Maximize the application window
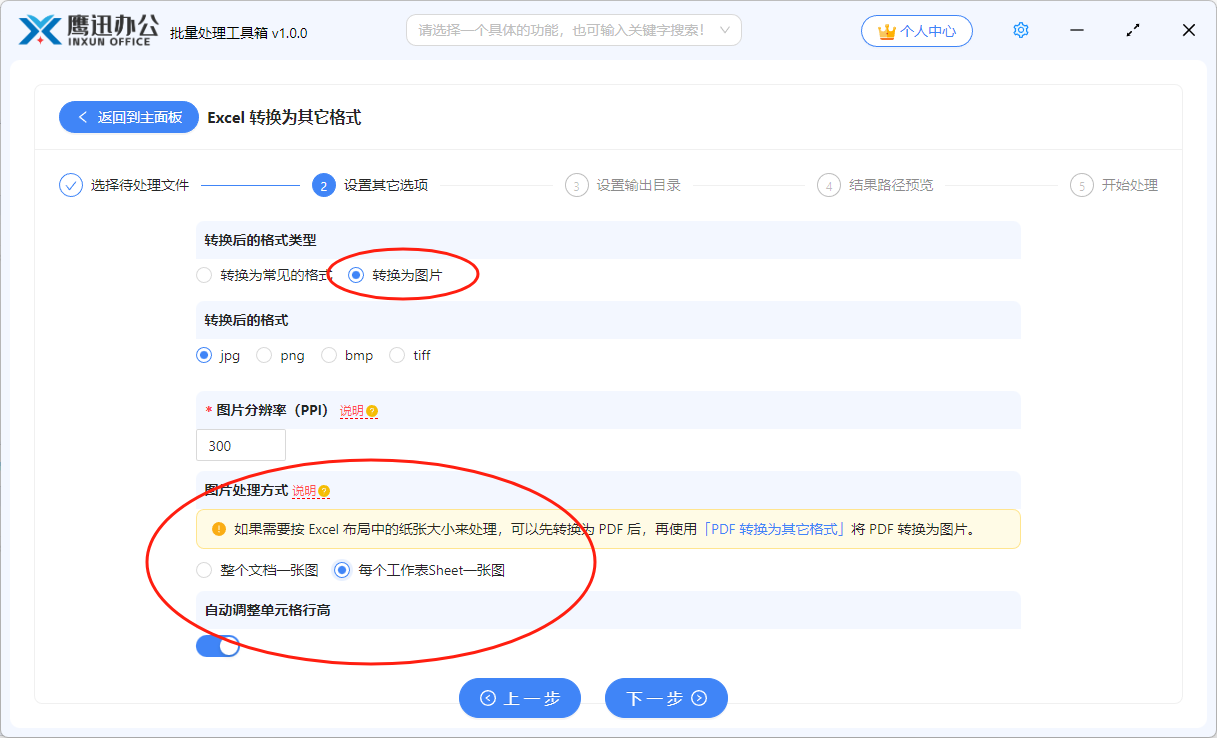This screenshot has height=738, width=1217. 1133,30
